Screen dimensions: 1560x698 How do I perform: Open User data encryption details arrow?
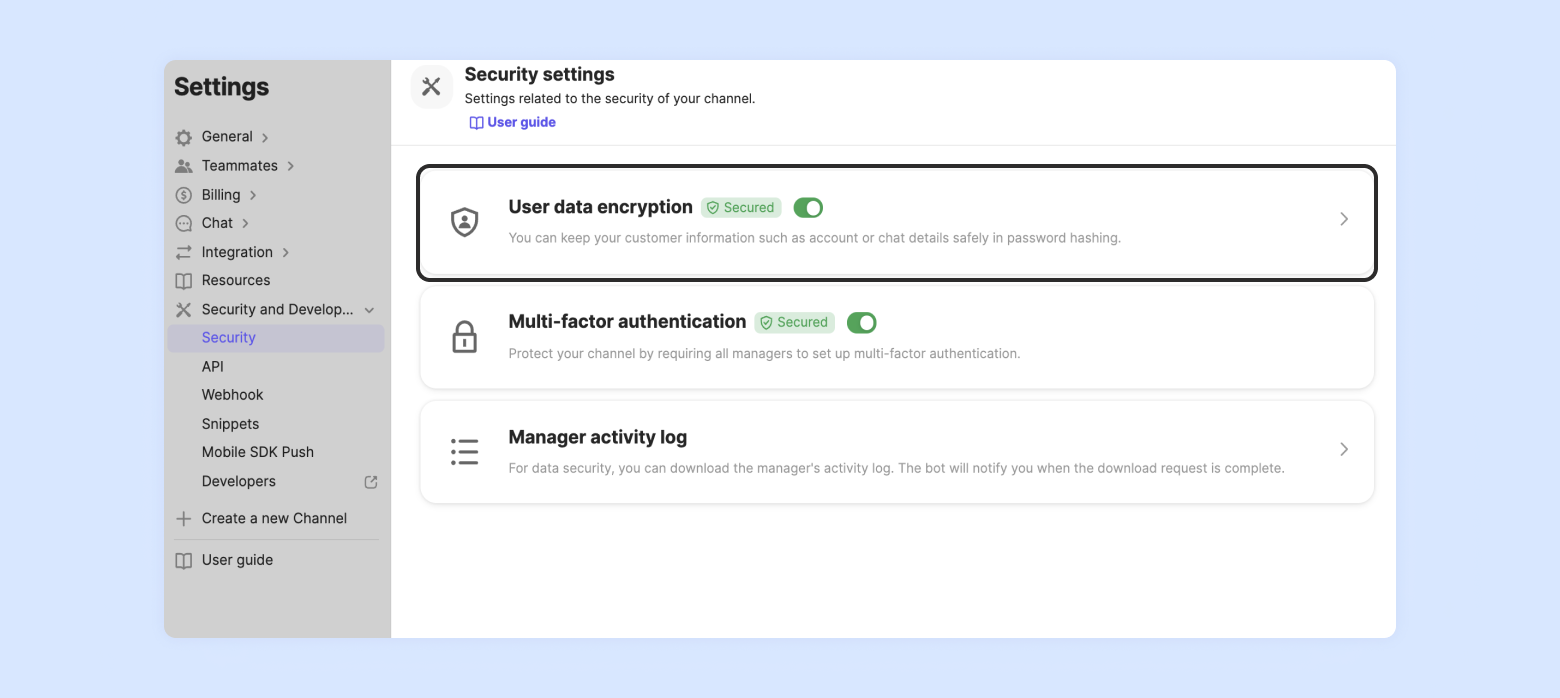click(1344, 219)
